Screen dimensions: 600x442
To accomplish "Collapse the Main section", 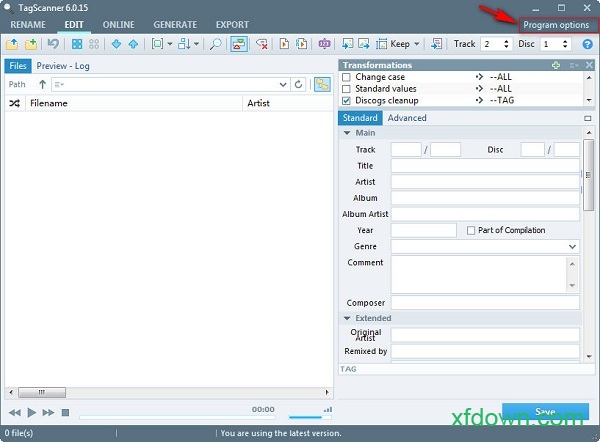I will pos(347,132).
